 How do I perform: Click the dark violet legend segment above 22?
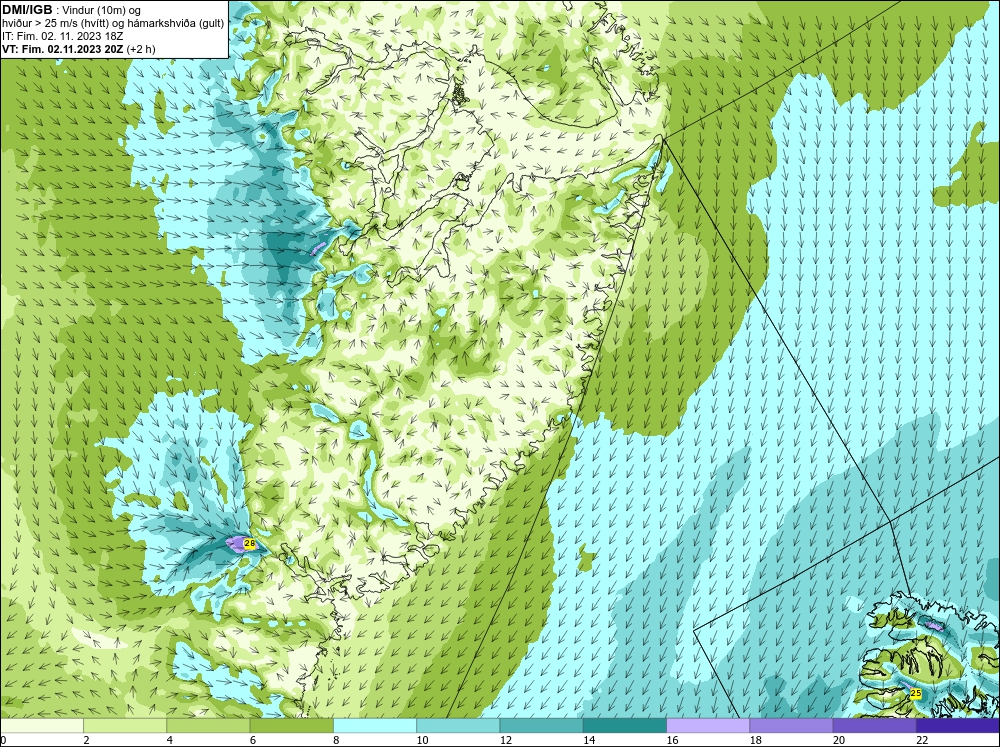pyautogui.click(x=958, y=725)
